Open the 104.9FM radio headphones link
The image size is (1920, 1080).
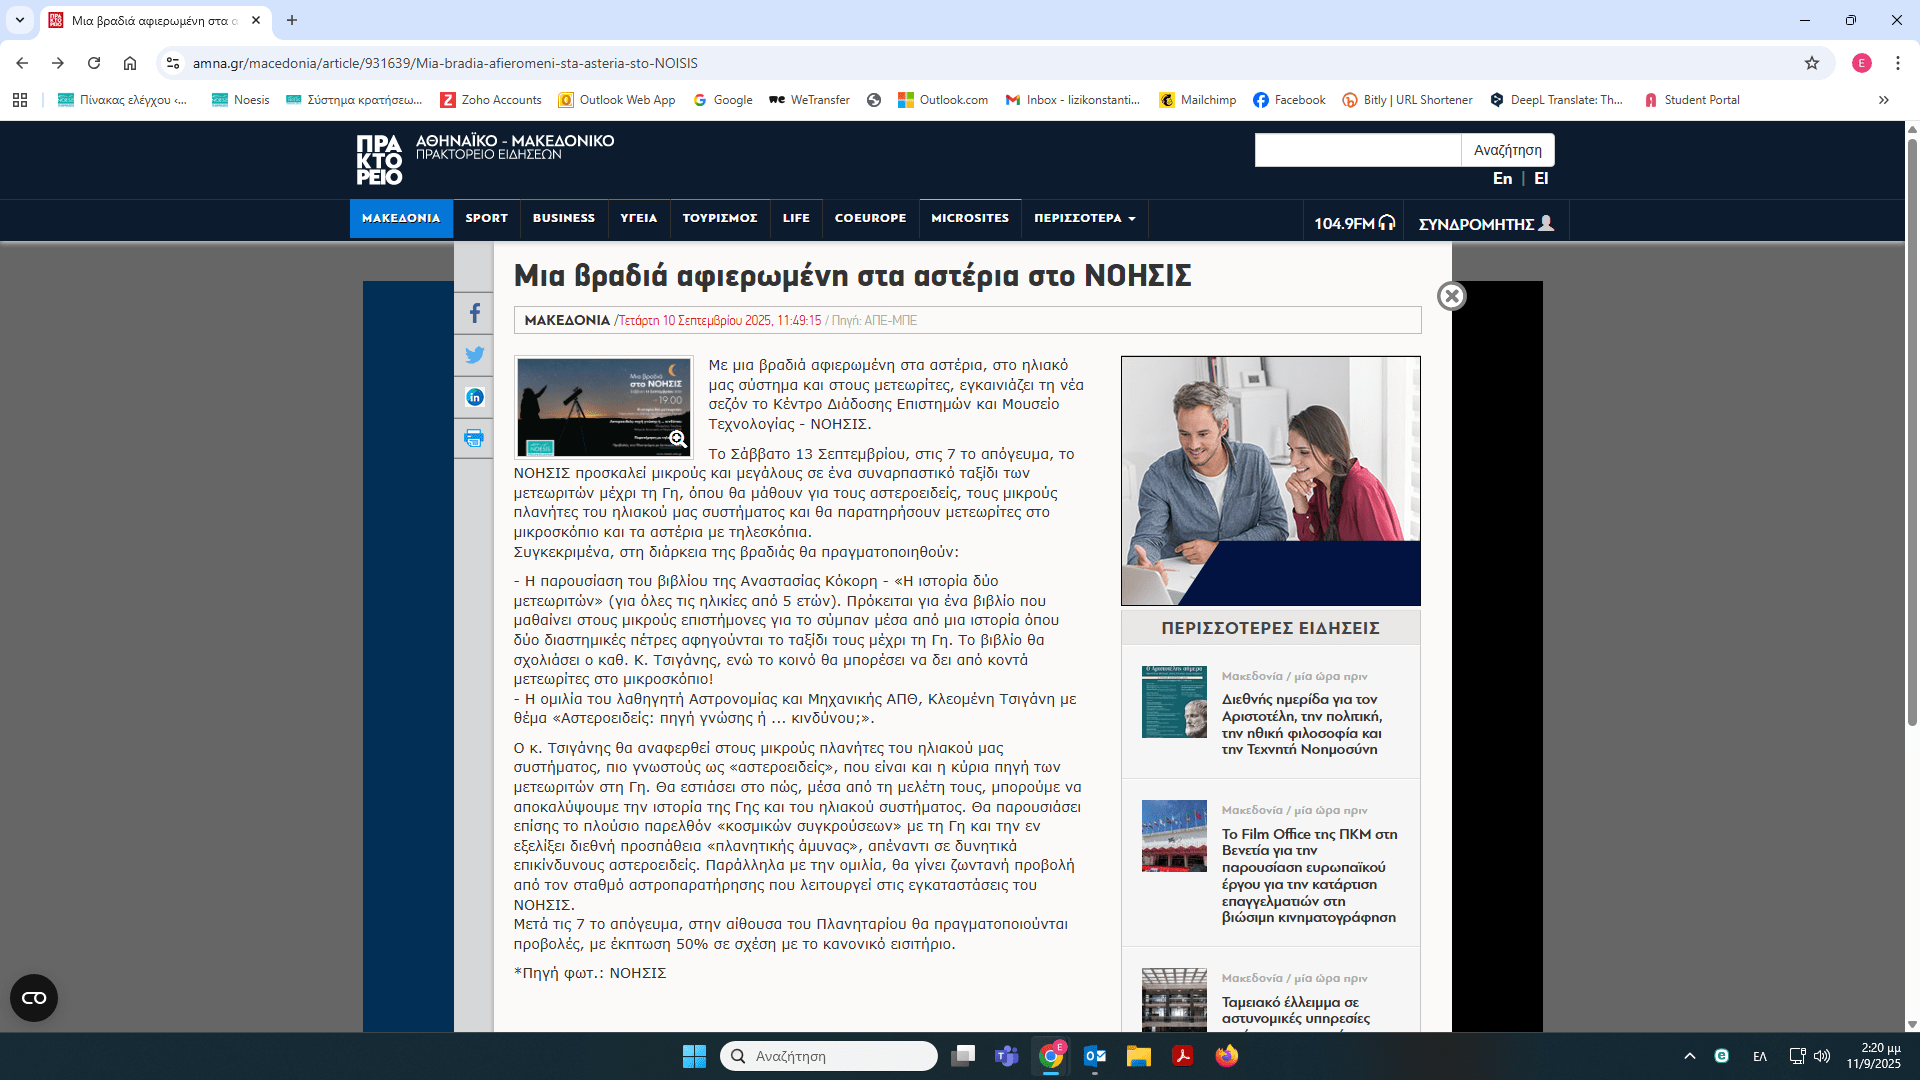(1353, 223)
